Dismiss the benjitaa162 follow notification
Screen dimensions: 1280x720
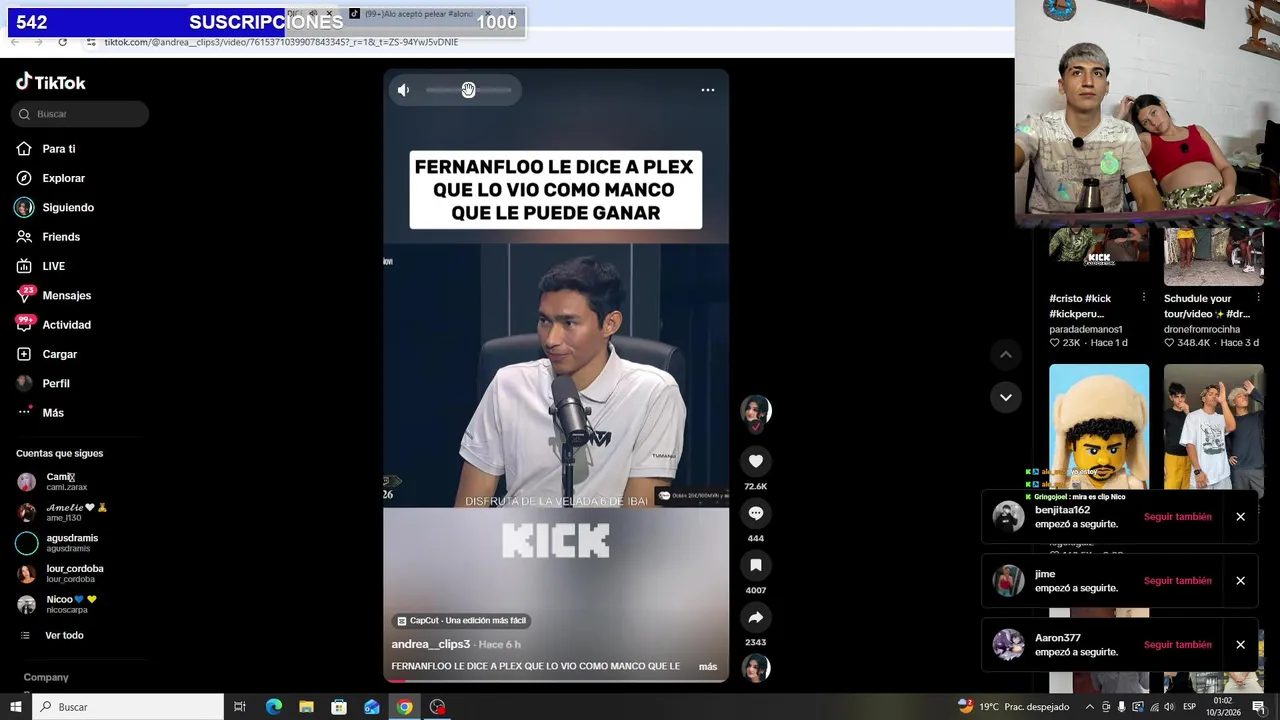(1240, 517)
